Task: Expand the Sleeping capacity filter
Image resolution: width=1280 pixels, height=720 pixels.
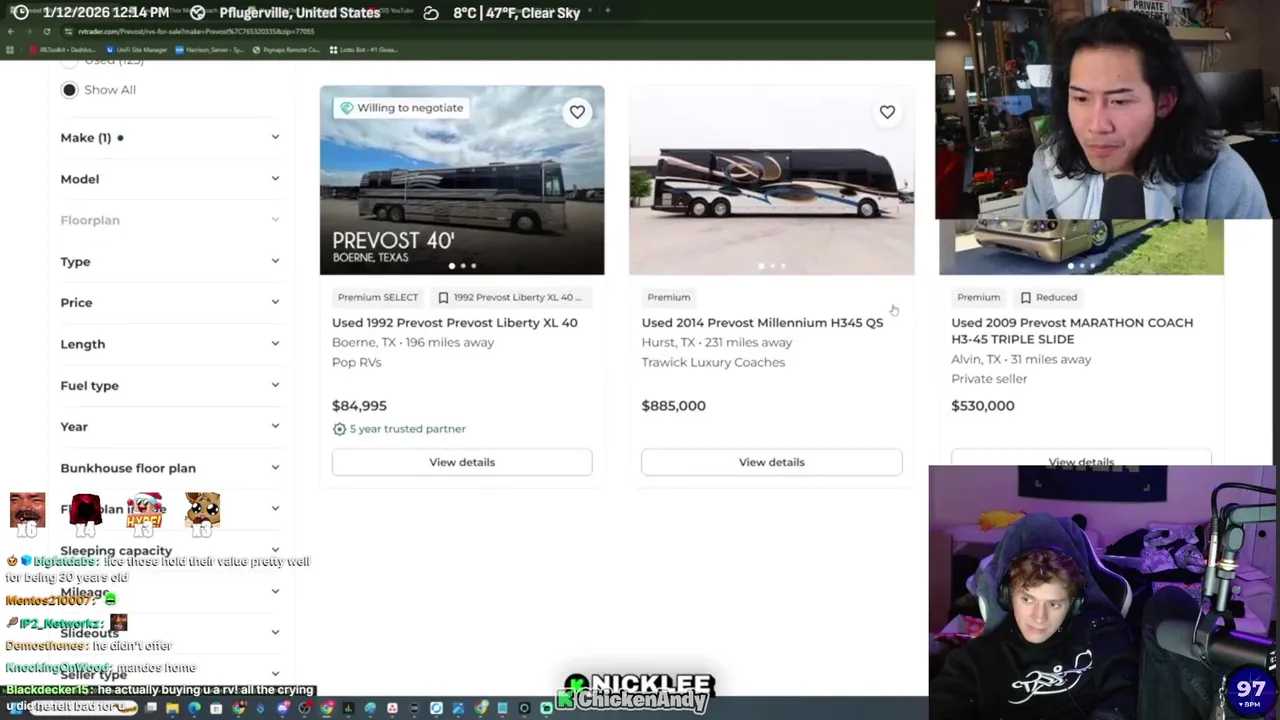Action: [170, 550]
